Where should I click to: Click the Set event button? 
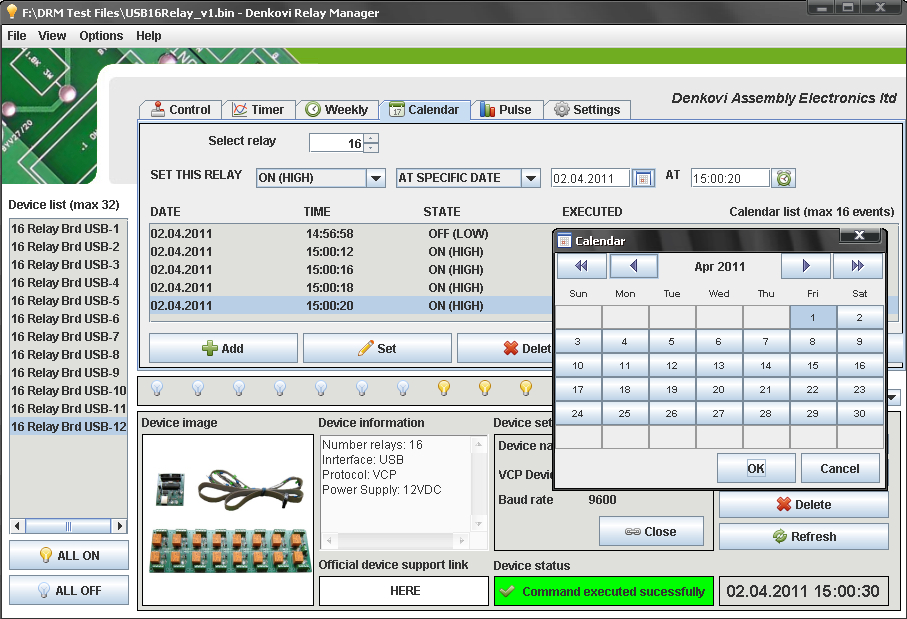click(x=377, y=348)
